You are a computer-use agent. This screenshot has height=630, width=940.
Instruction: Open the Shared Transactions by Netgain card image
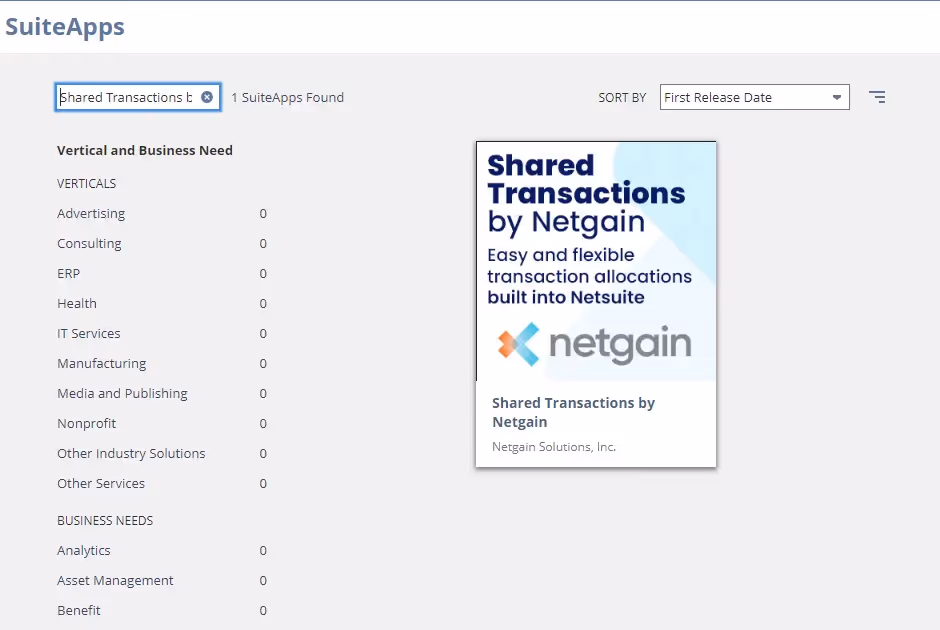[596, 261]
